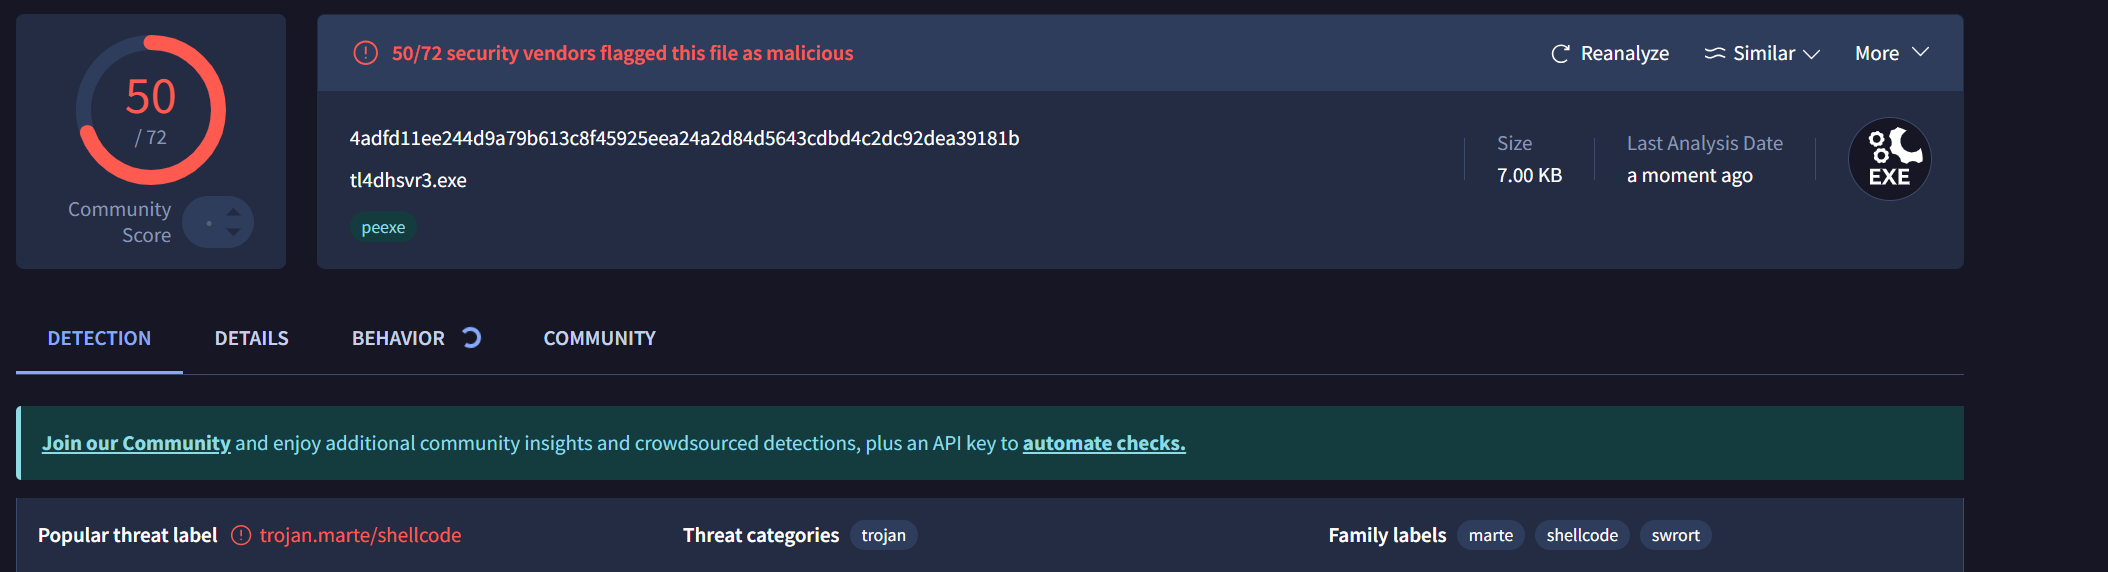Click the SHA-256 file hash text
This screenshot has width=2108, height=572.
click(x=684, y=138)
